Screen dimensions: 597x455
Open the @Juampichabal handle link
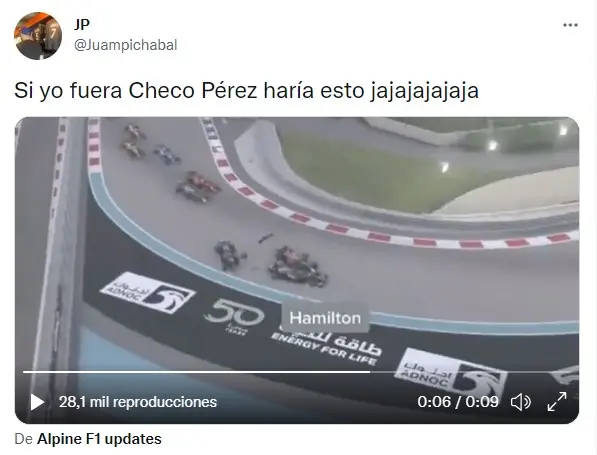pos(126,45)
